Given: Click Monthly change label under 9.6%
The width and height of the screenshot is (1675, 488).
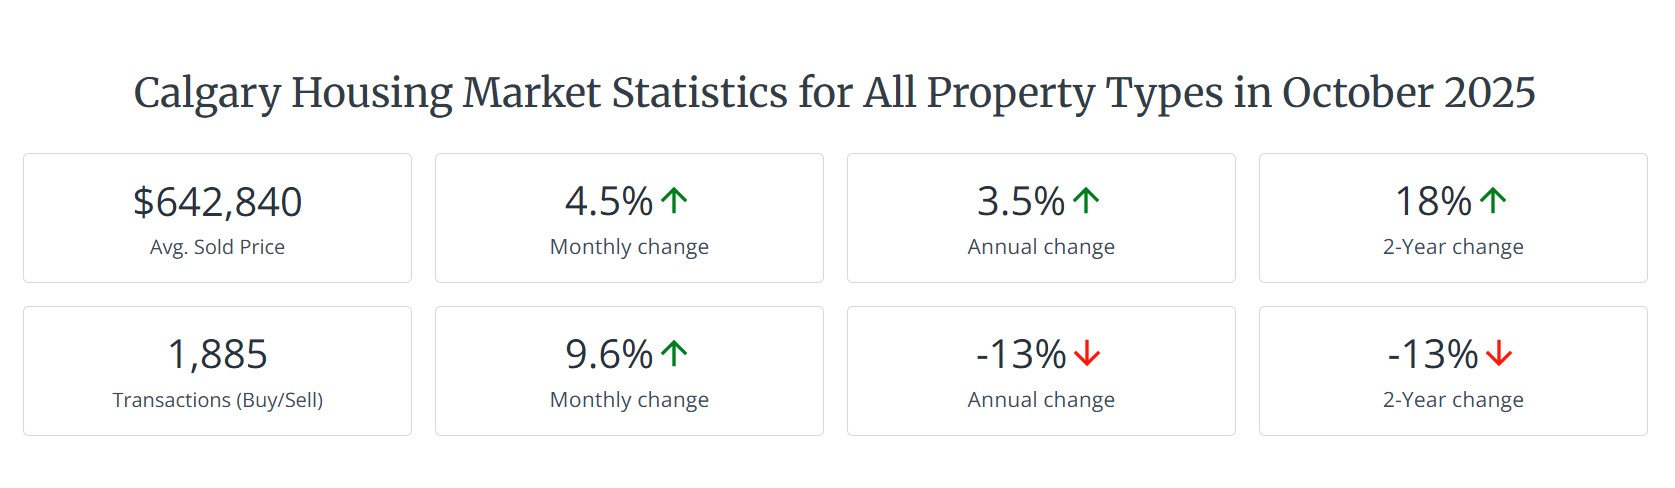Looking at the screenshot, I should point(629,400).
